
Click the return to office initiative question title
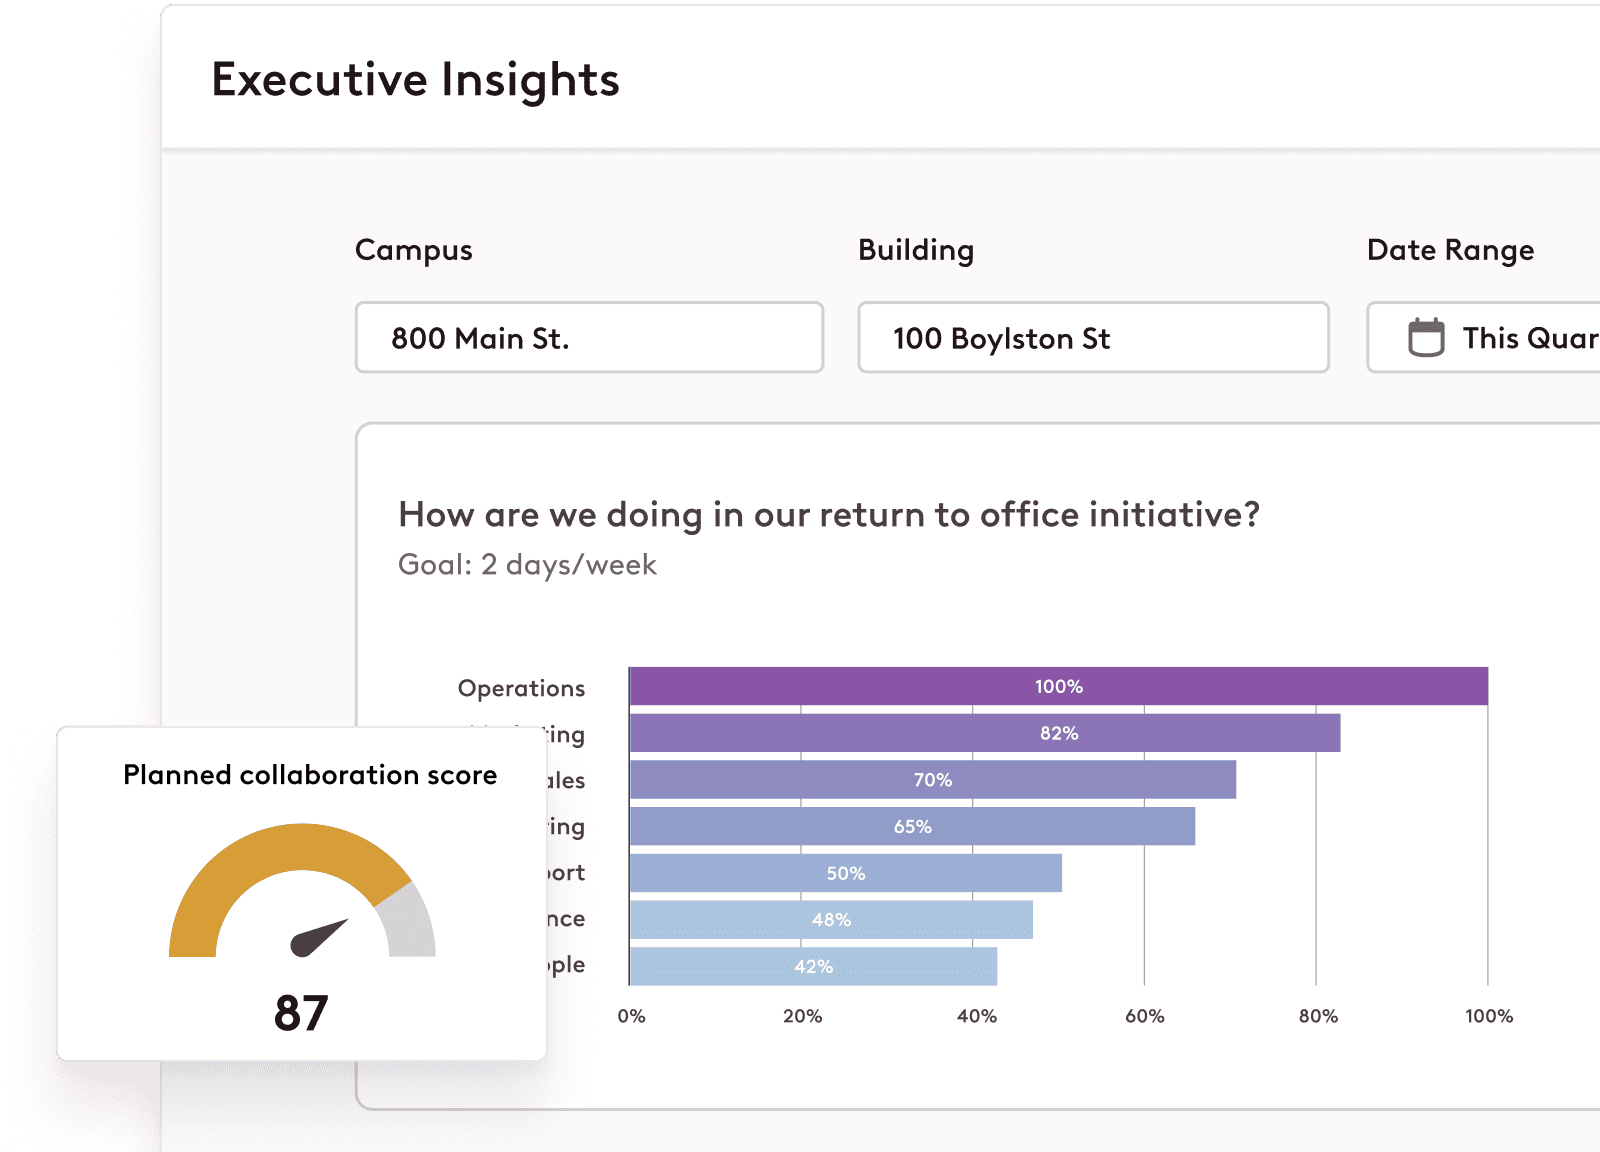[828, 515]
